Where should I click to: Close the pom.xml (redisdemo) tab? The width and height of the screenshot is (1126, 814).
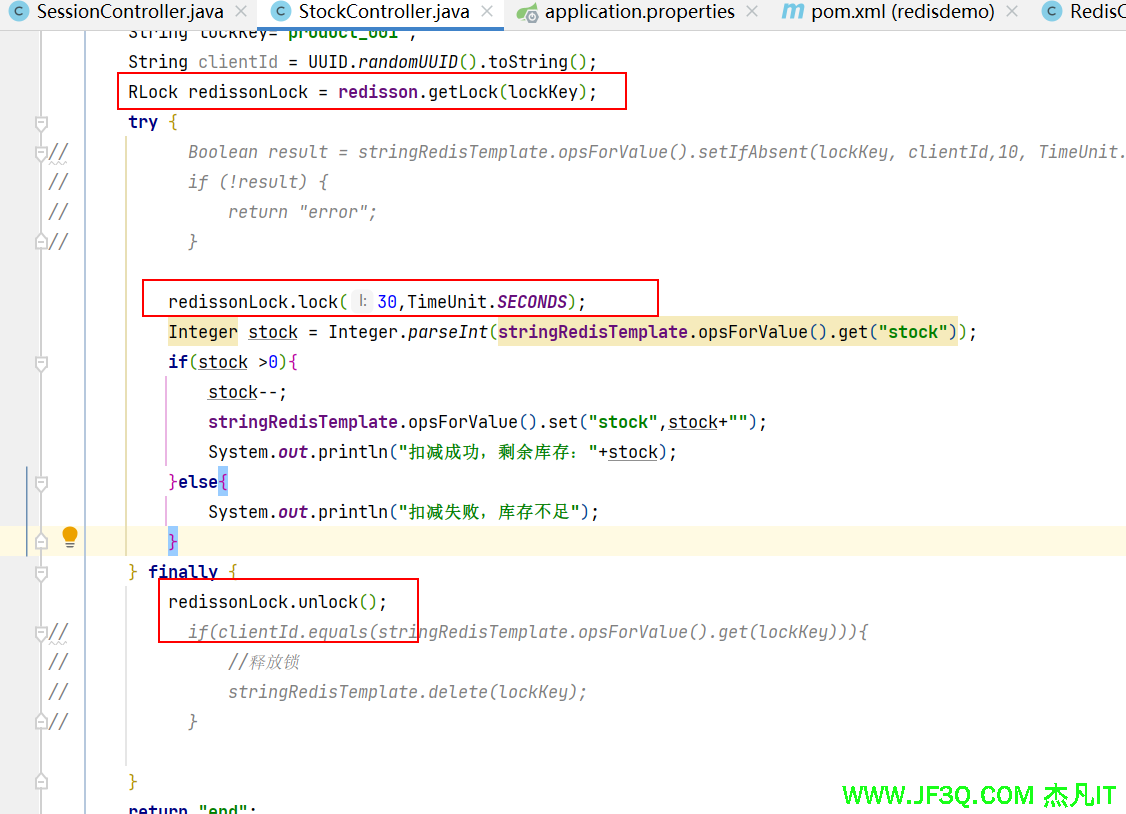click(1012, 12)
